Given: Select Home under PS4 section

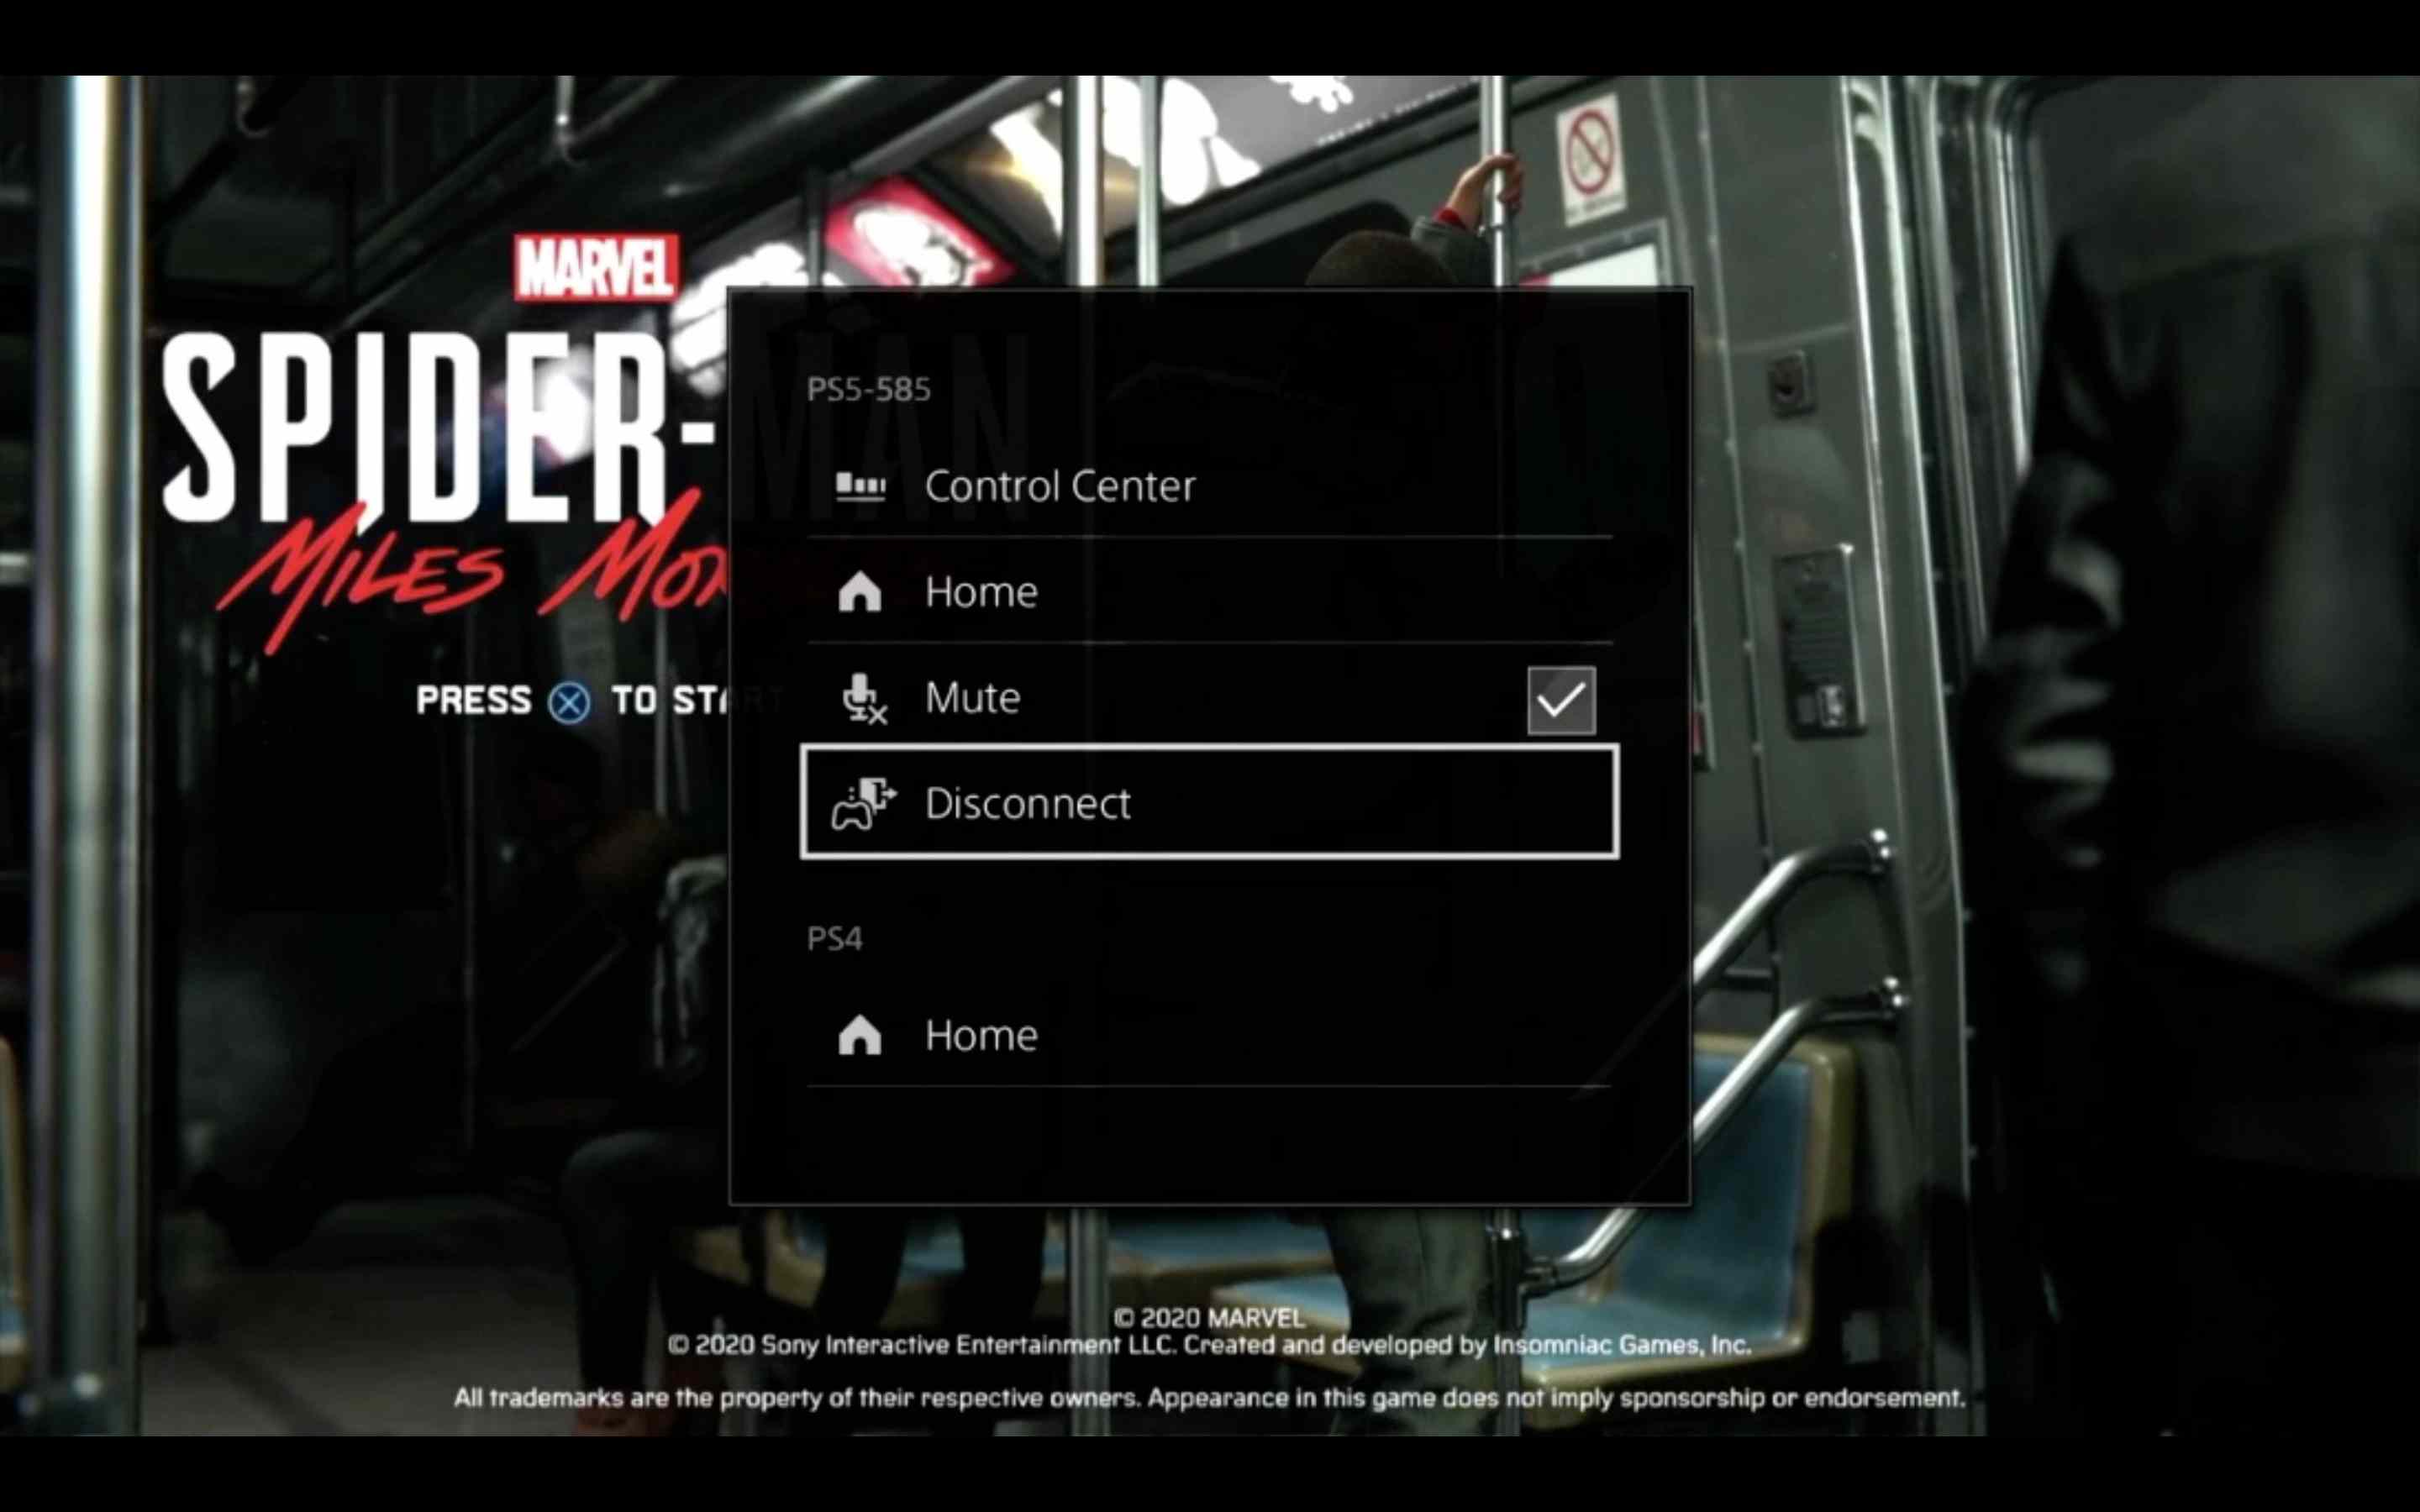Looking at the screenshot, I should (1209, 1033).
